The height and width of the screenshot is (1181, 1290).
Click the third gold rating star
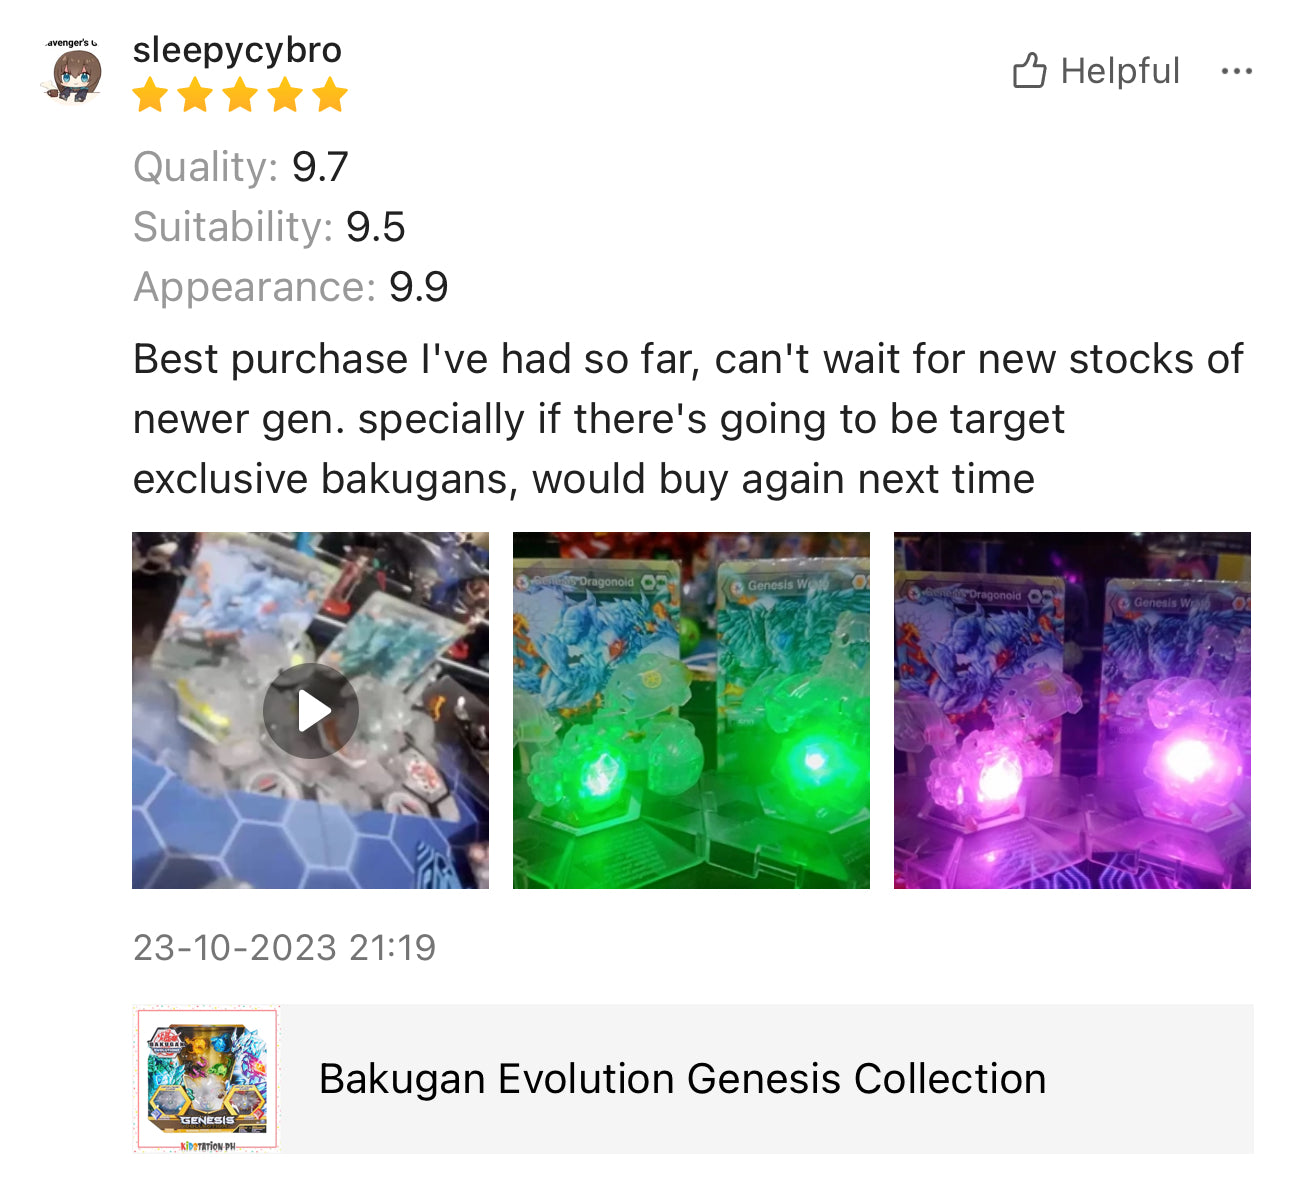tap(240, 96)
